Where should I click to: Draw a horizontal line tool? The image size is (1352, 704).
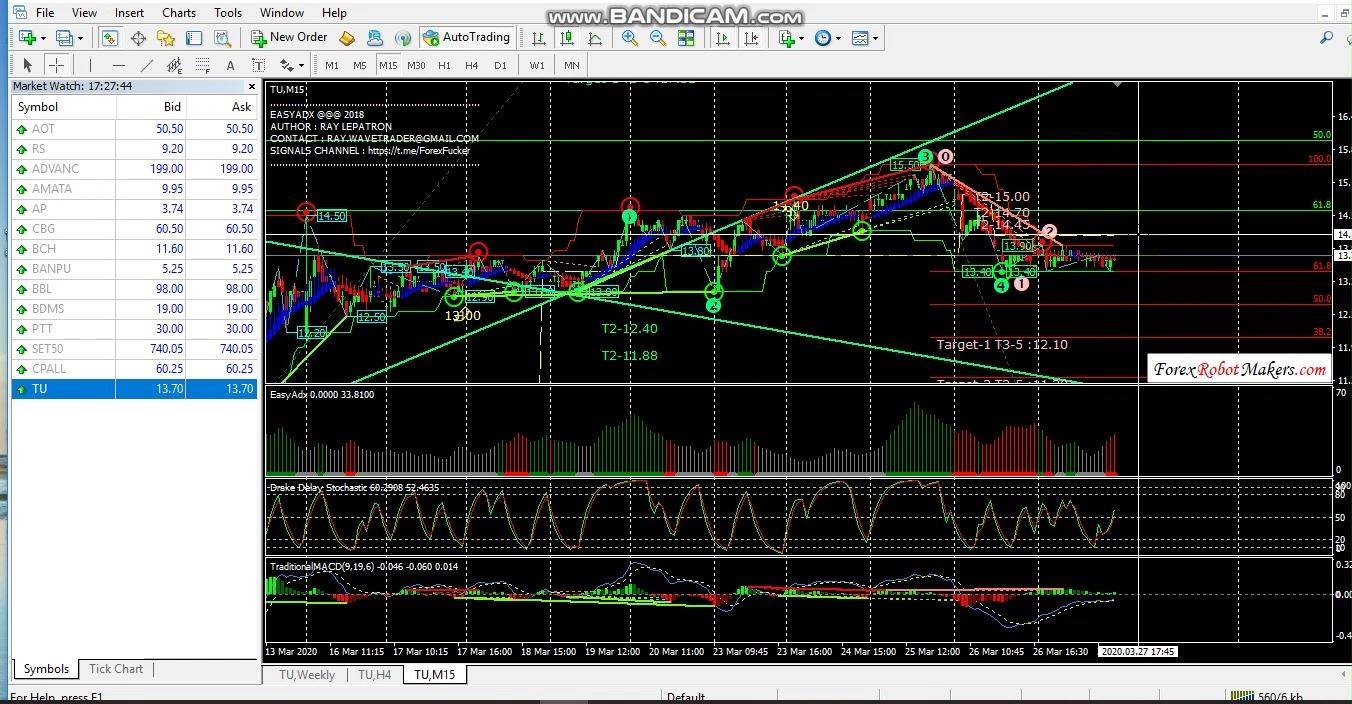click(x=118, y=65)
